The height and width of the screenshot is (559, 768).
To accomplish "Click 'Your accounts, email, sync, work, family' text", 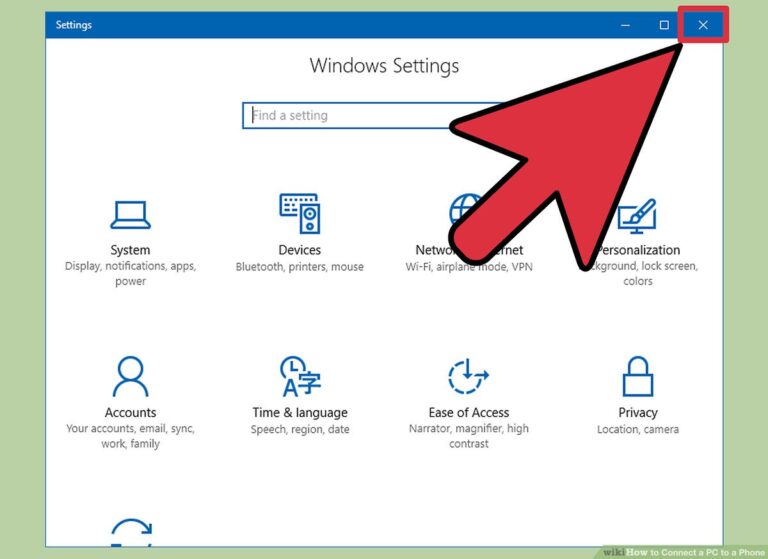I will [x=130, y=436].
